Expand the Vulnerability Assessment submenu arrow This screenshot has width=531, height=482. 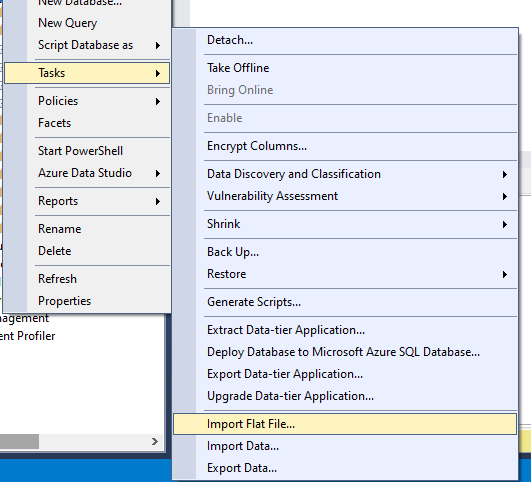tap(505, 196)
